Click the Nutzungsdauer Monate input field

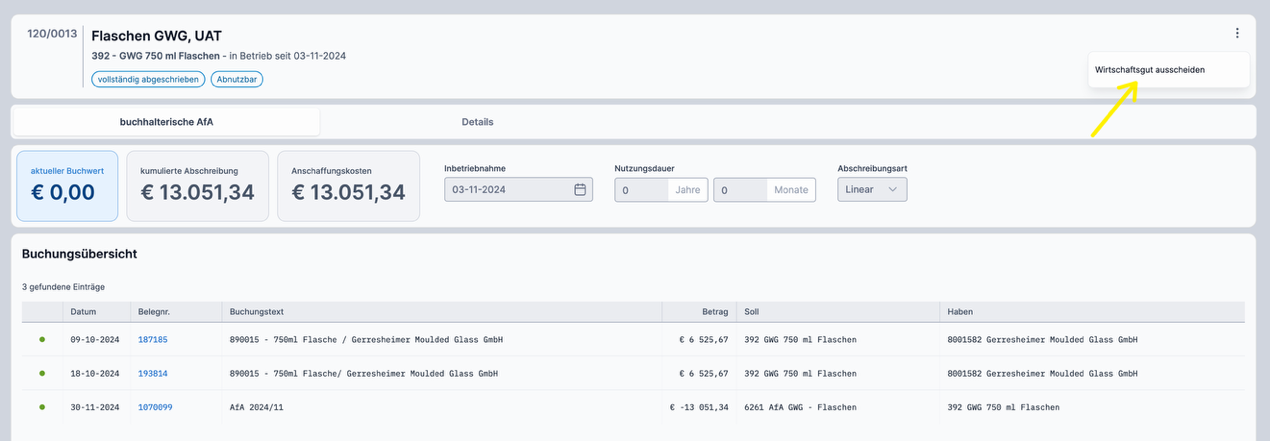(x=740, y=190)
